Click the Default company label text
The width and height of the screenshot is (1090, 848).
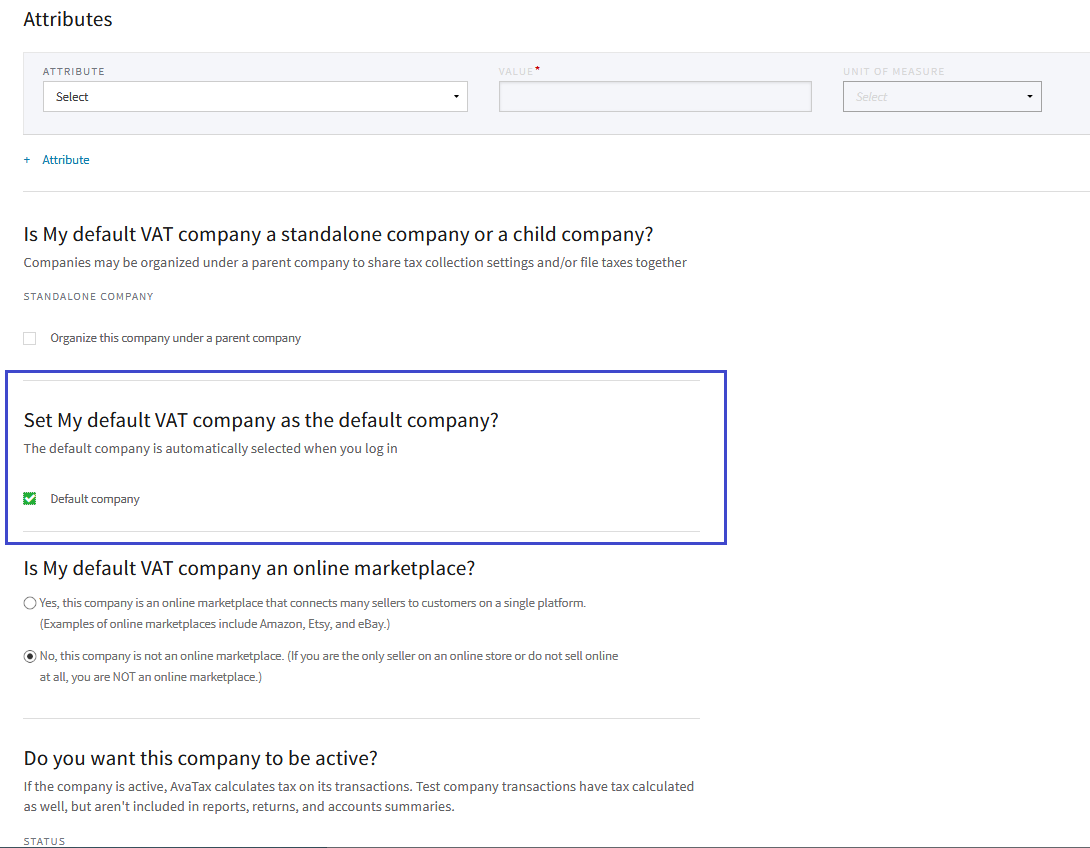95,499
